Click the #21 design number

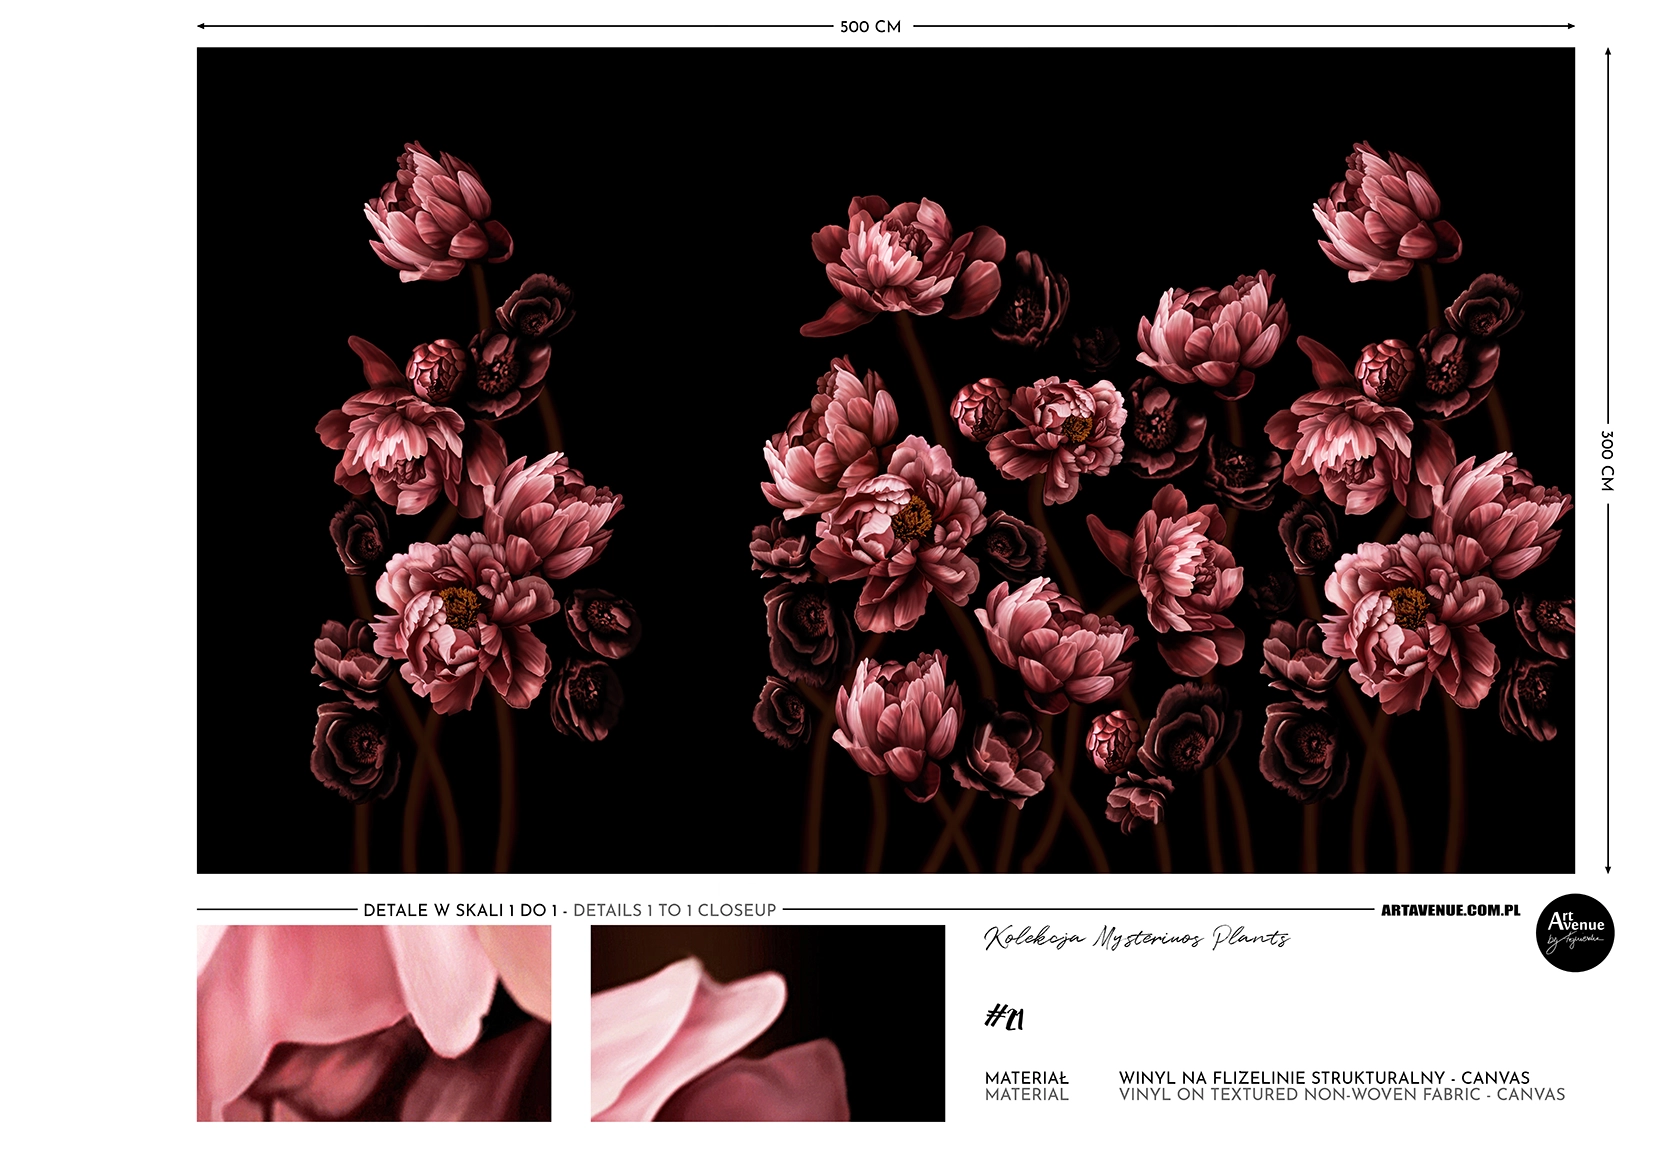pos(1004,1018)
